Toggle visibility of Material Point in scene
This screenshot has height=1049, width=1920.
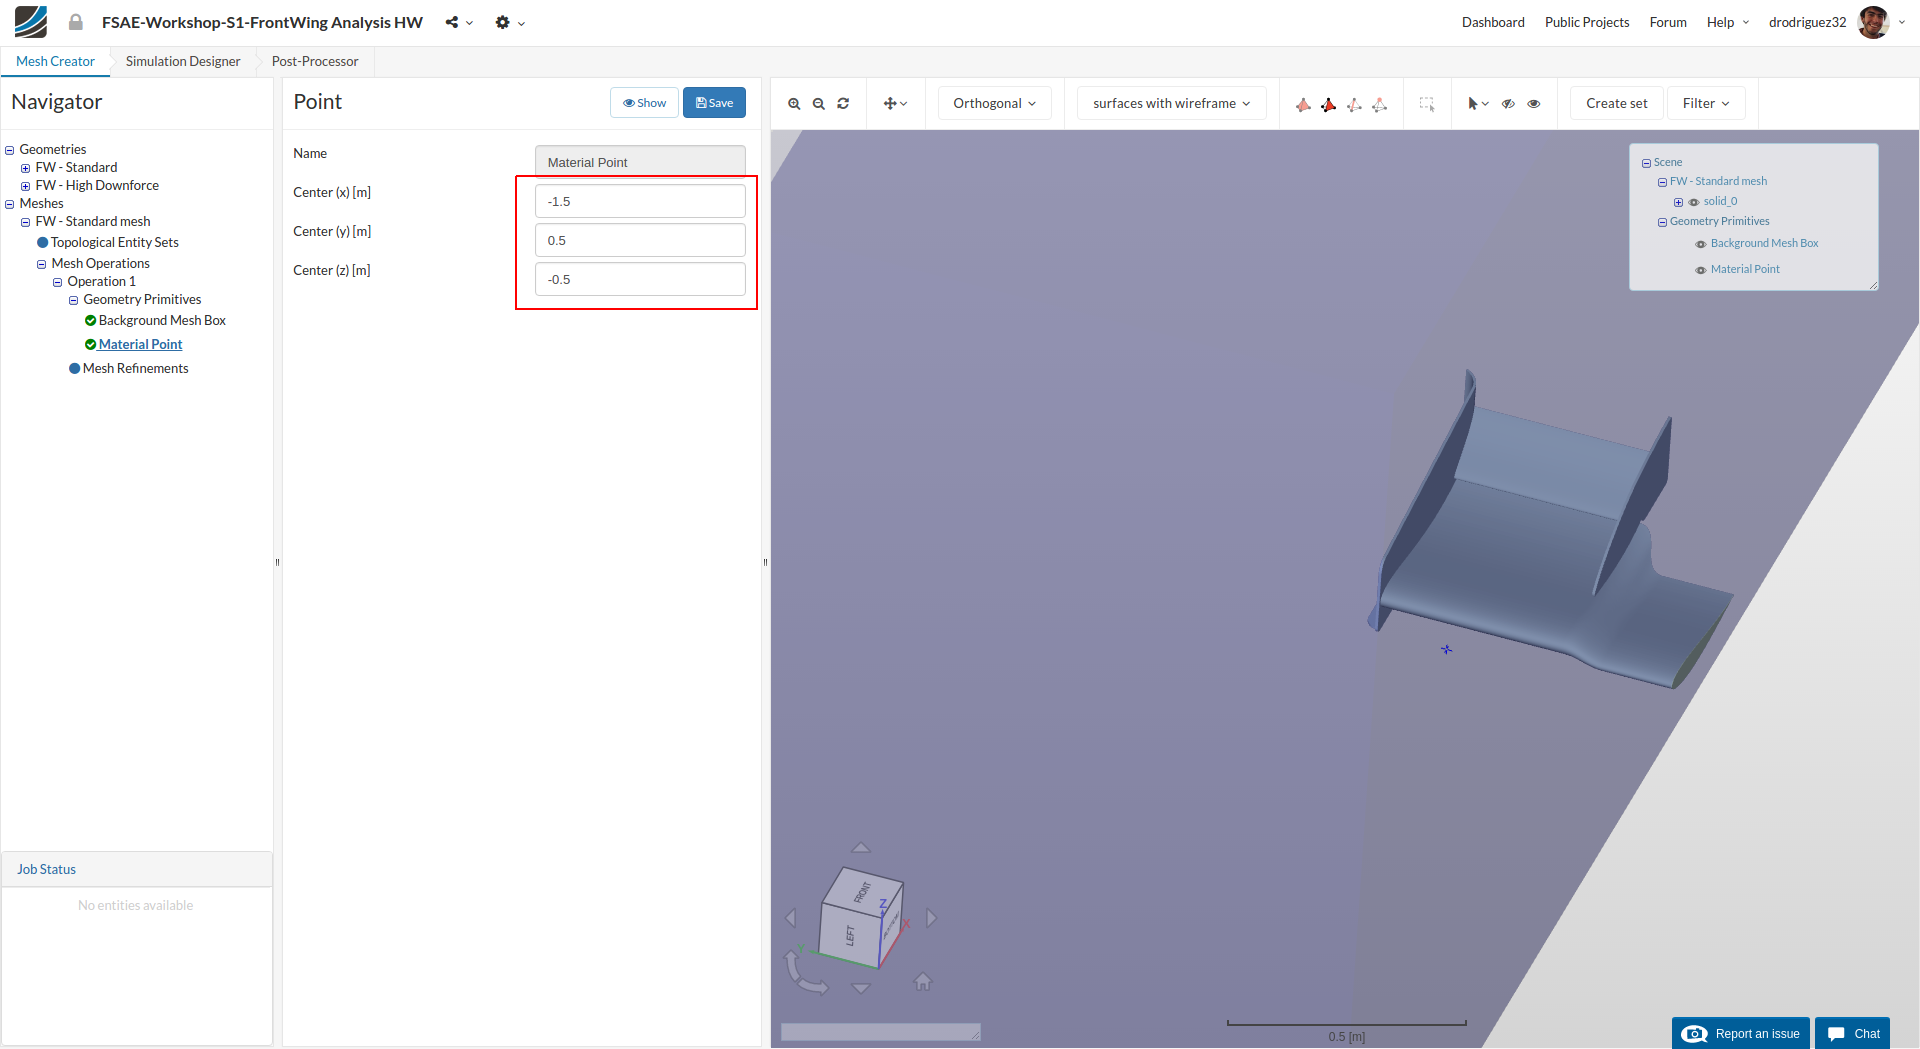tap(1700, 270)
